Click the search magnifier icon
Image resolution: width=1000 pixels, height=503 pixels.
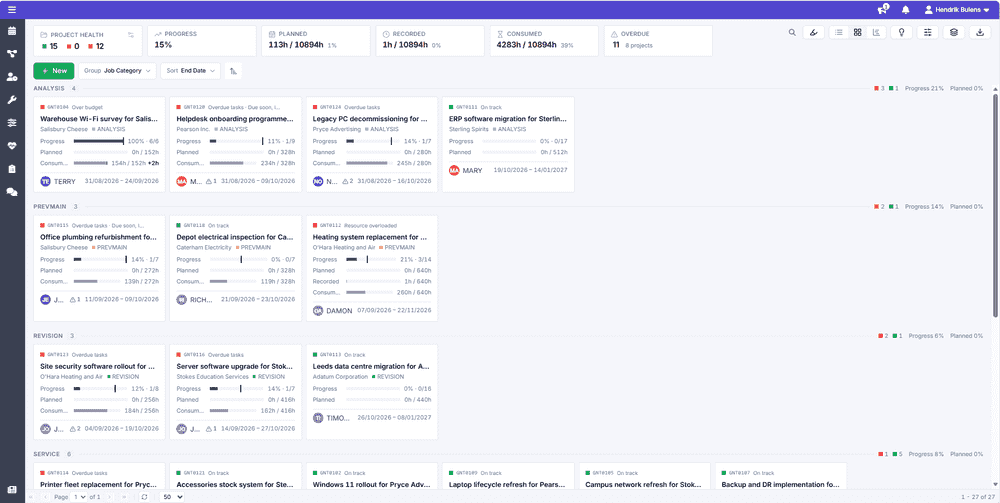pyautogui.click(x=792, y=33)
